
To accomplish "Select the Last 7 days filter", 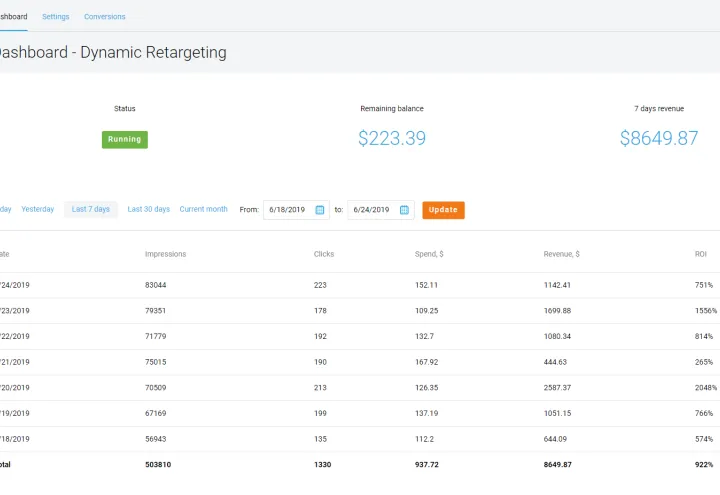I will [x=90, y=209].
